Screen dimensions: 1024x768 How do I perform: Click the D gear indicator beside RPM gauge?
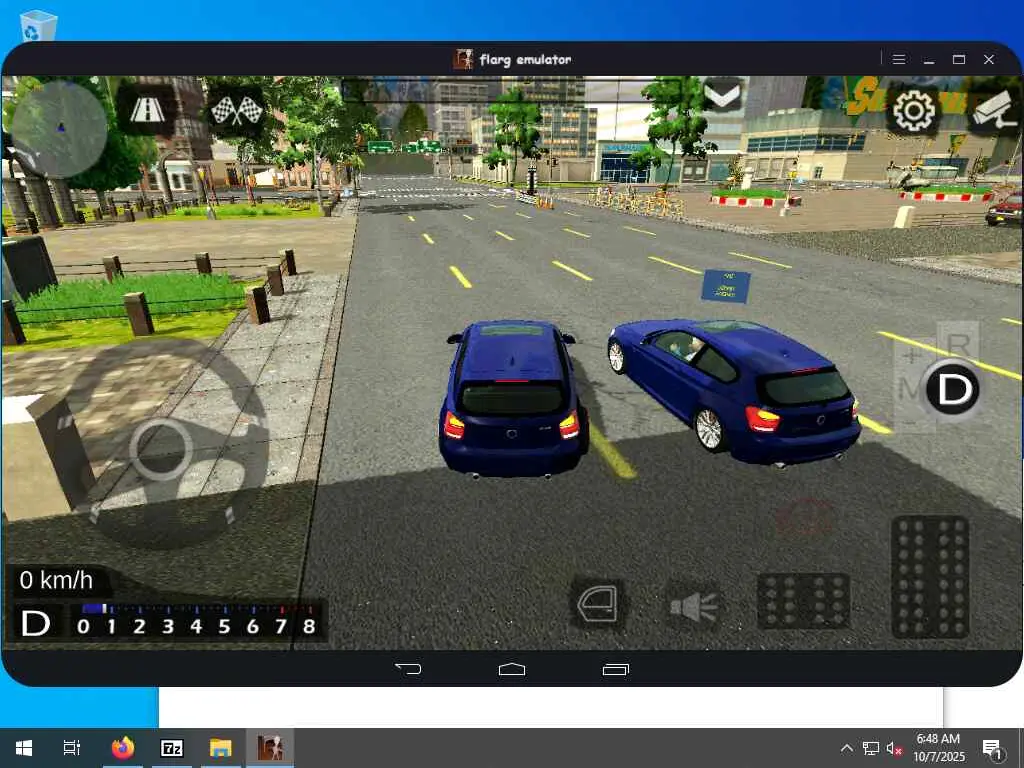36,624
